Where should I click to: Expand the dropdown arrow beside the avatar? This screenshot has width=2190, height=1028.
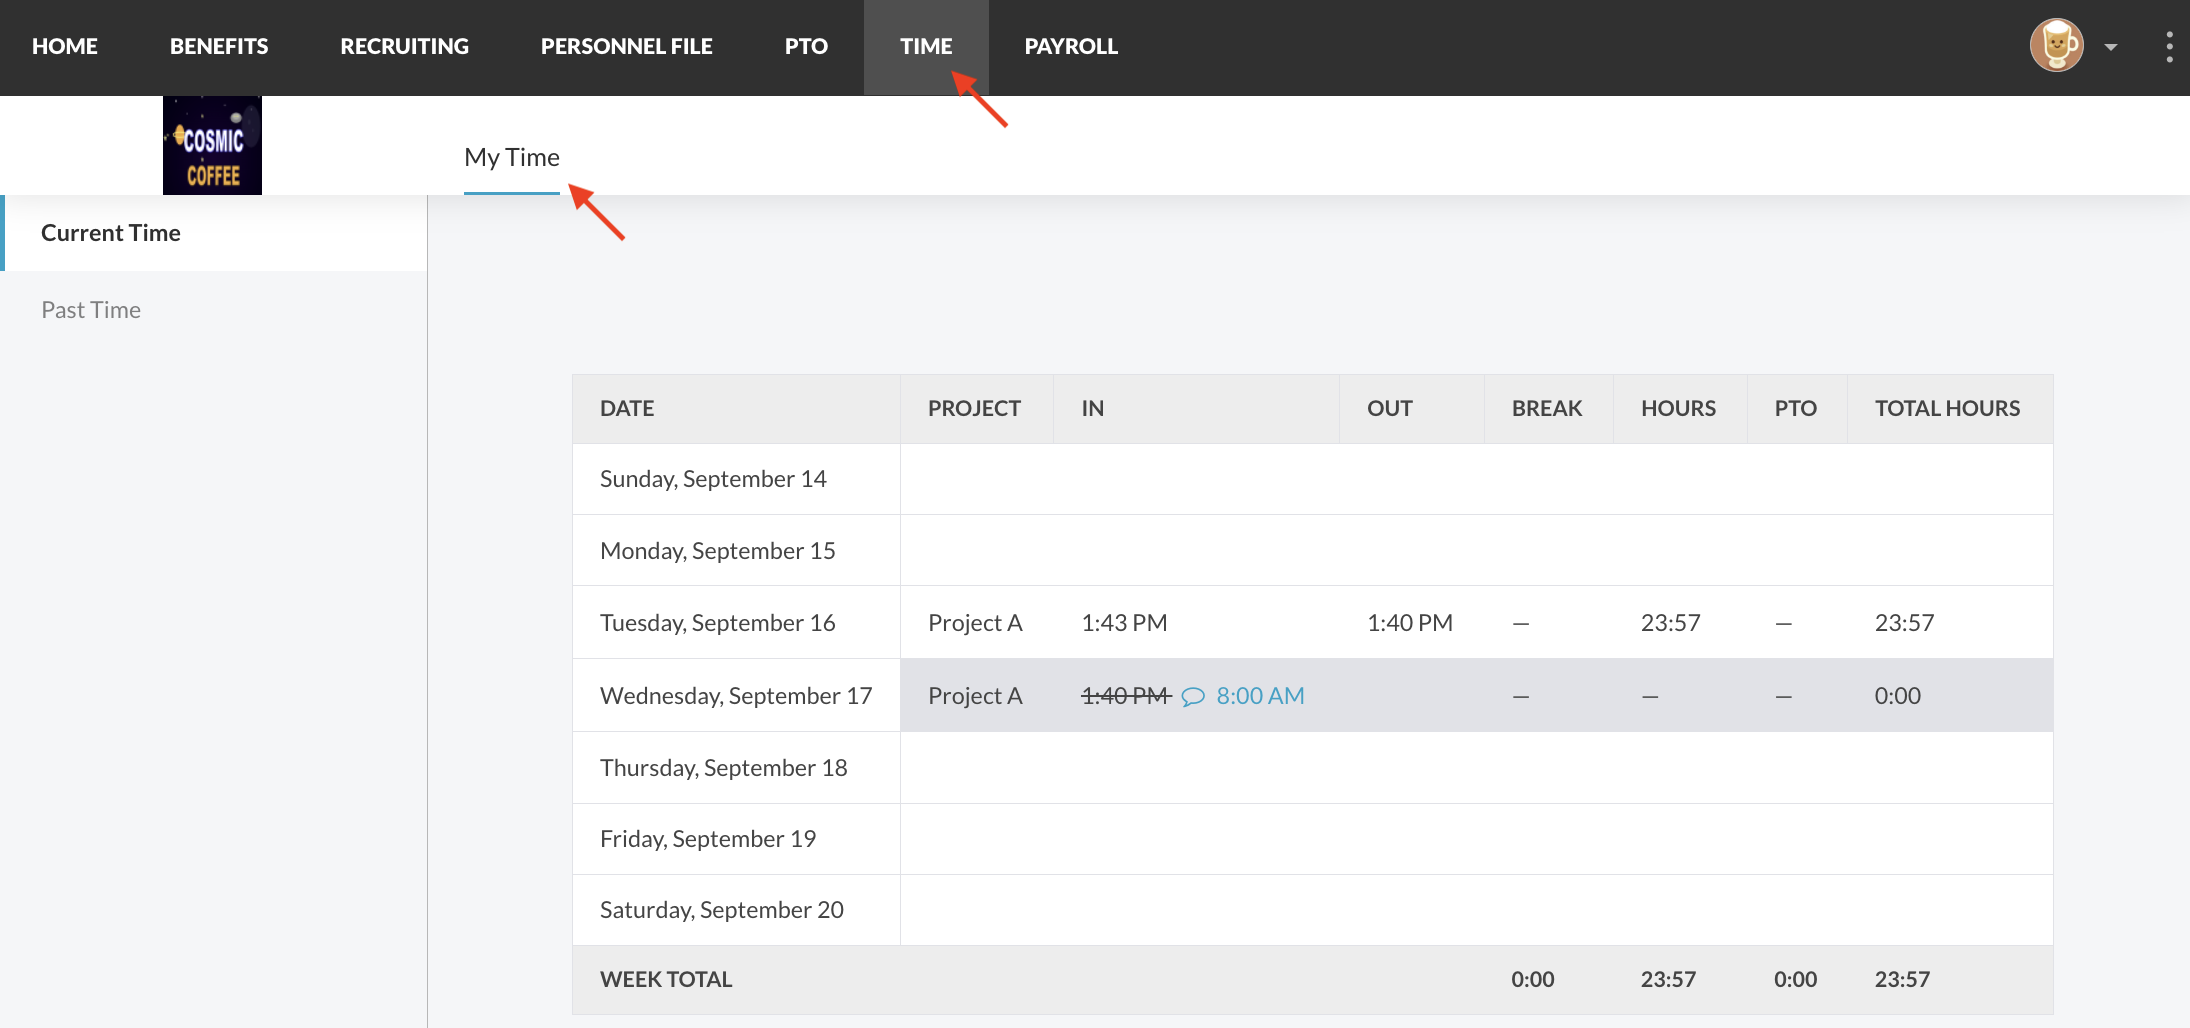tap(2111, 47)
